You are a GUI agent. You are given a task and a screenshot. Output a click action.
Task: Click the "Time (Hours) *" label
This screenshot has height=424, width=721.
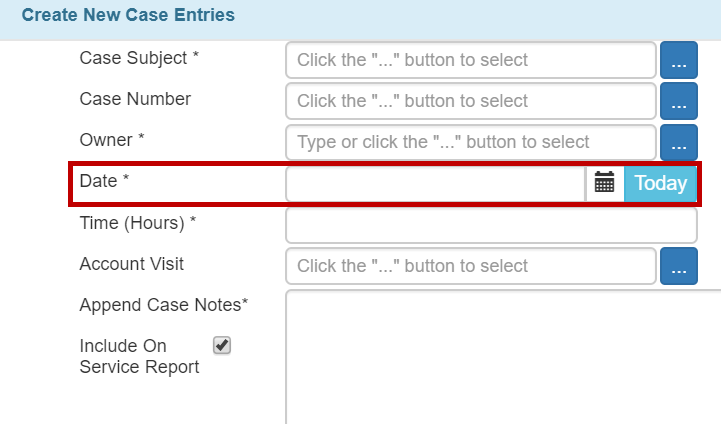point(137,223)
